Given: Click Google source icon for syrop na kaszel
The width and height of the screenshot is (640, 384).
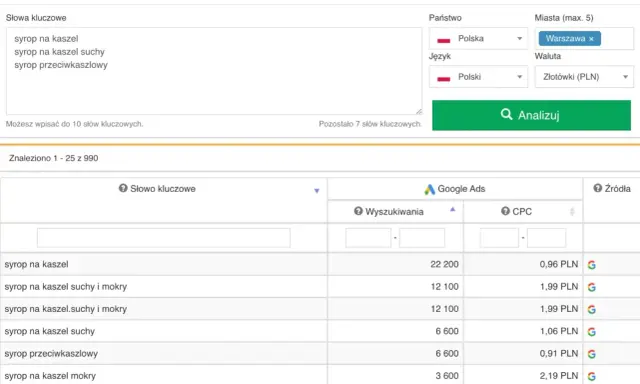Looking at the screenshot, I should (x=591, y=265).
